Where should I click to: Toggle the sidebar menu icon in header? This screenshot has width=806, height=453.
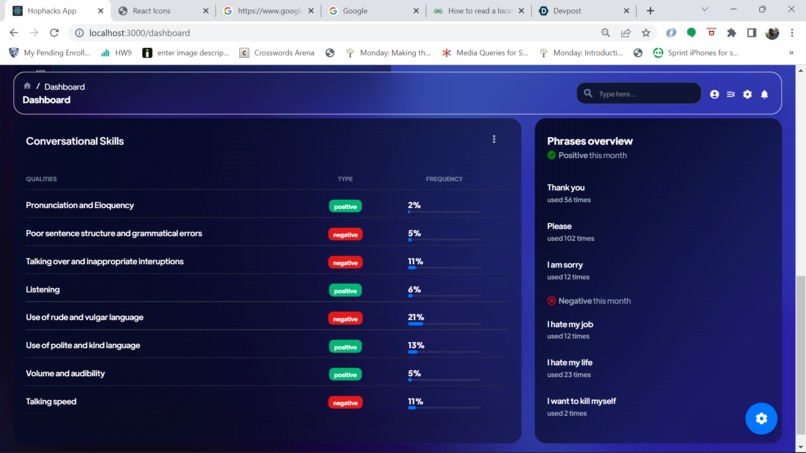pyautogui.click(x=731, y=94)
